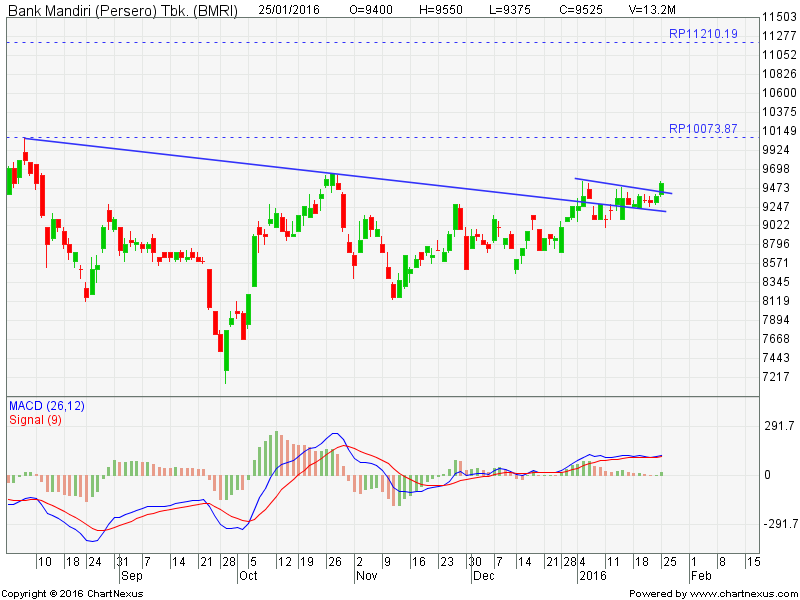Click the 9 date label on the time axis
This screenshot has height=600, width=800.
coord(387,562)
